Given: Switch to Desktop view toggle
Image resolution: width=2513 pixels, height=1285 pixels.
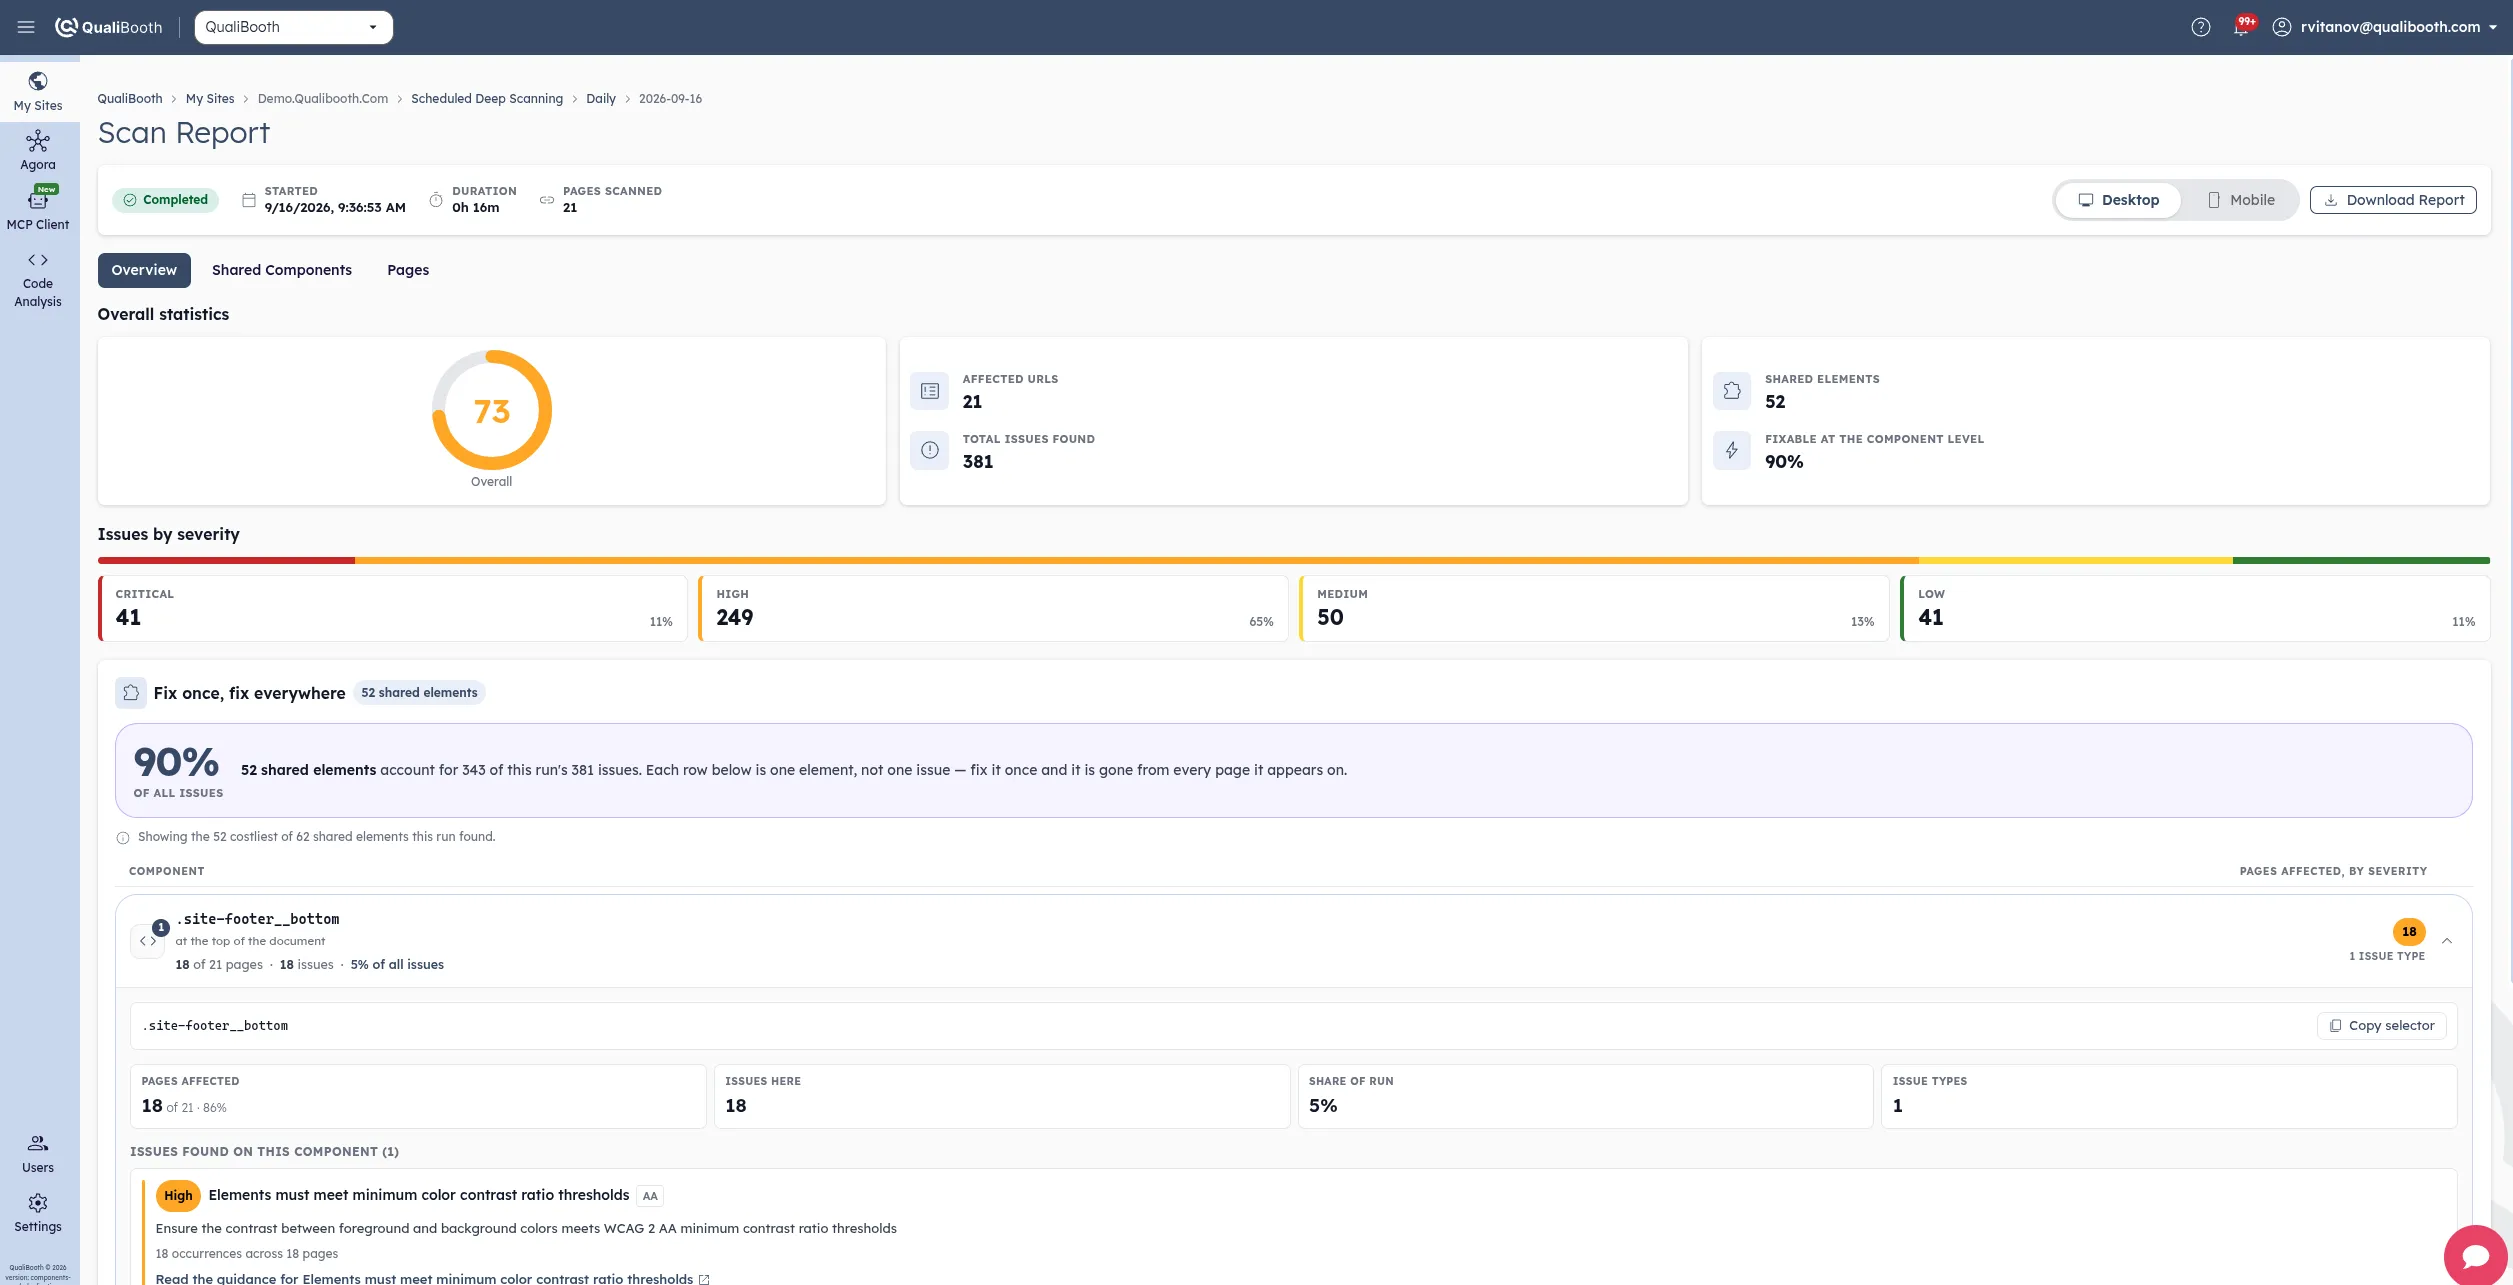Looking at the screenshot, I should 2118,200.
